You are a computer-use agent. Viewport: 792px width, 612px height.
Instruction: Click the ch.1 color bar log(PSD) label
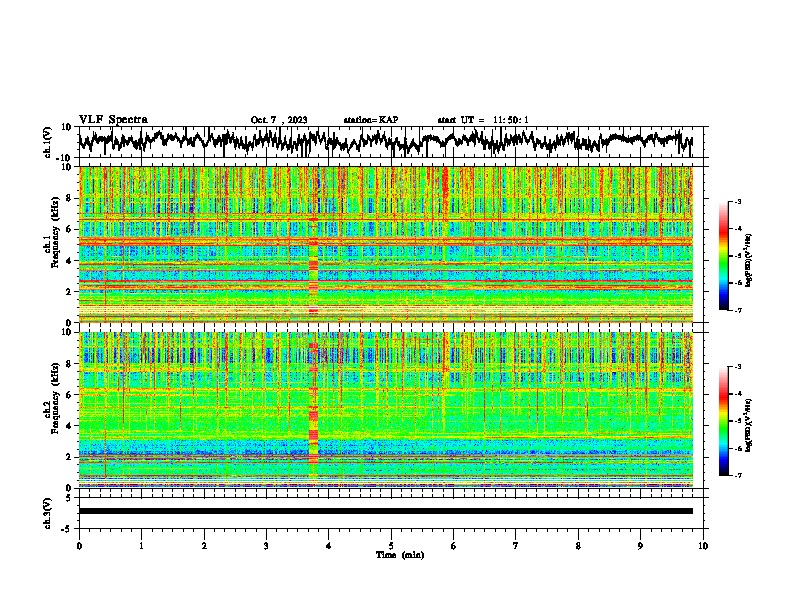[x=749, y=260]
